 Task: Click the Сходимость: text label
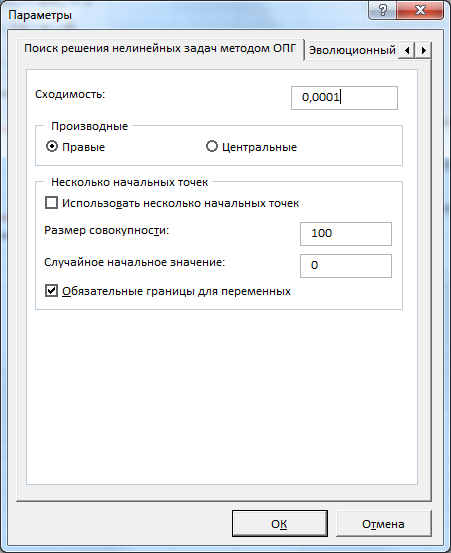(70, 94)
